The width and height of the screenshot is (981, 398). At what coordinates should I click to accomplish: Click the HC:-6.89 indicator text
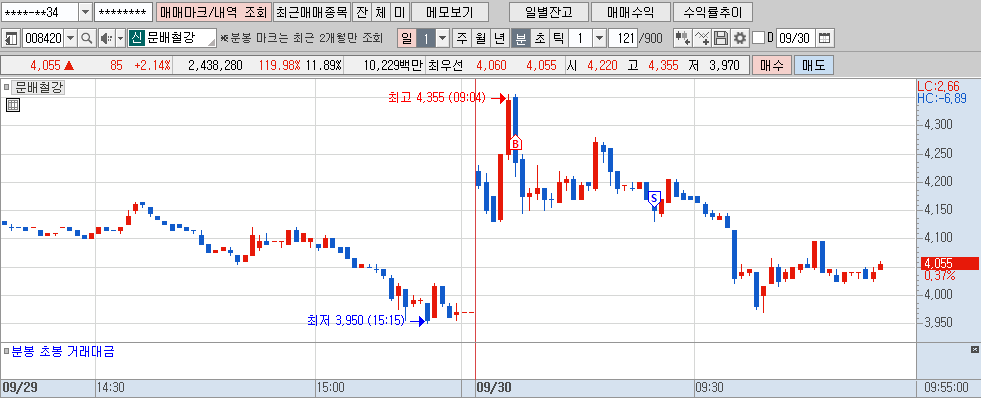tap(942, 98)
